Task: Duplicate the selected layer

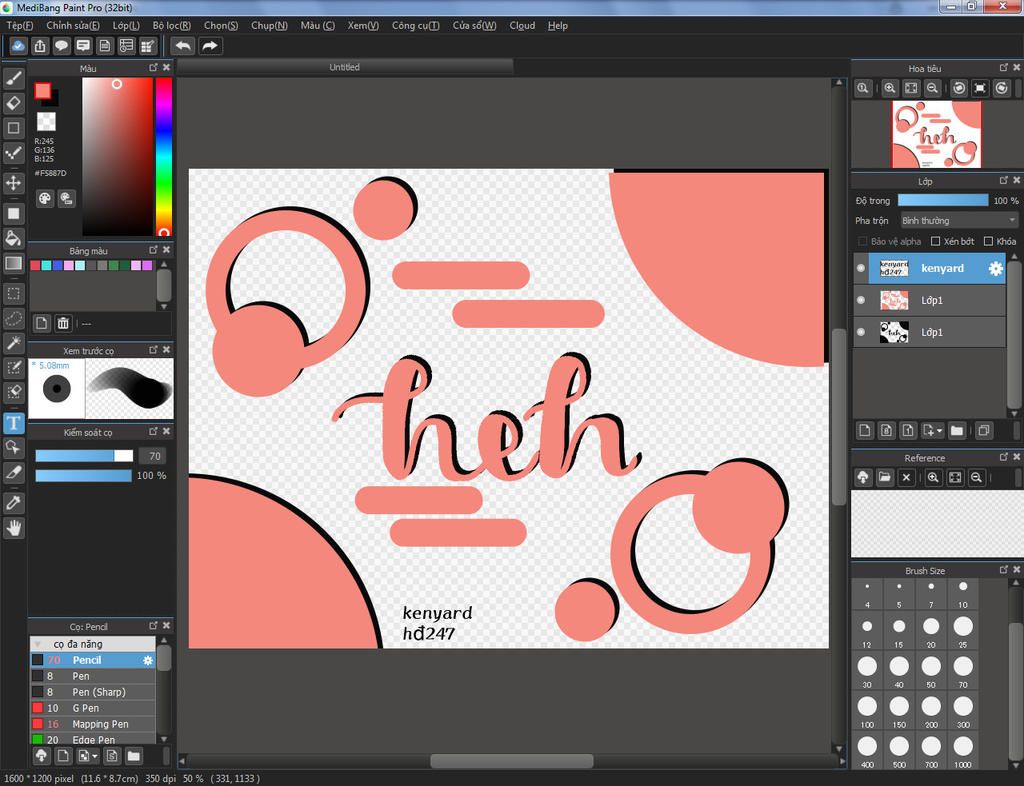Action: [984, 430]
